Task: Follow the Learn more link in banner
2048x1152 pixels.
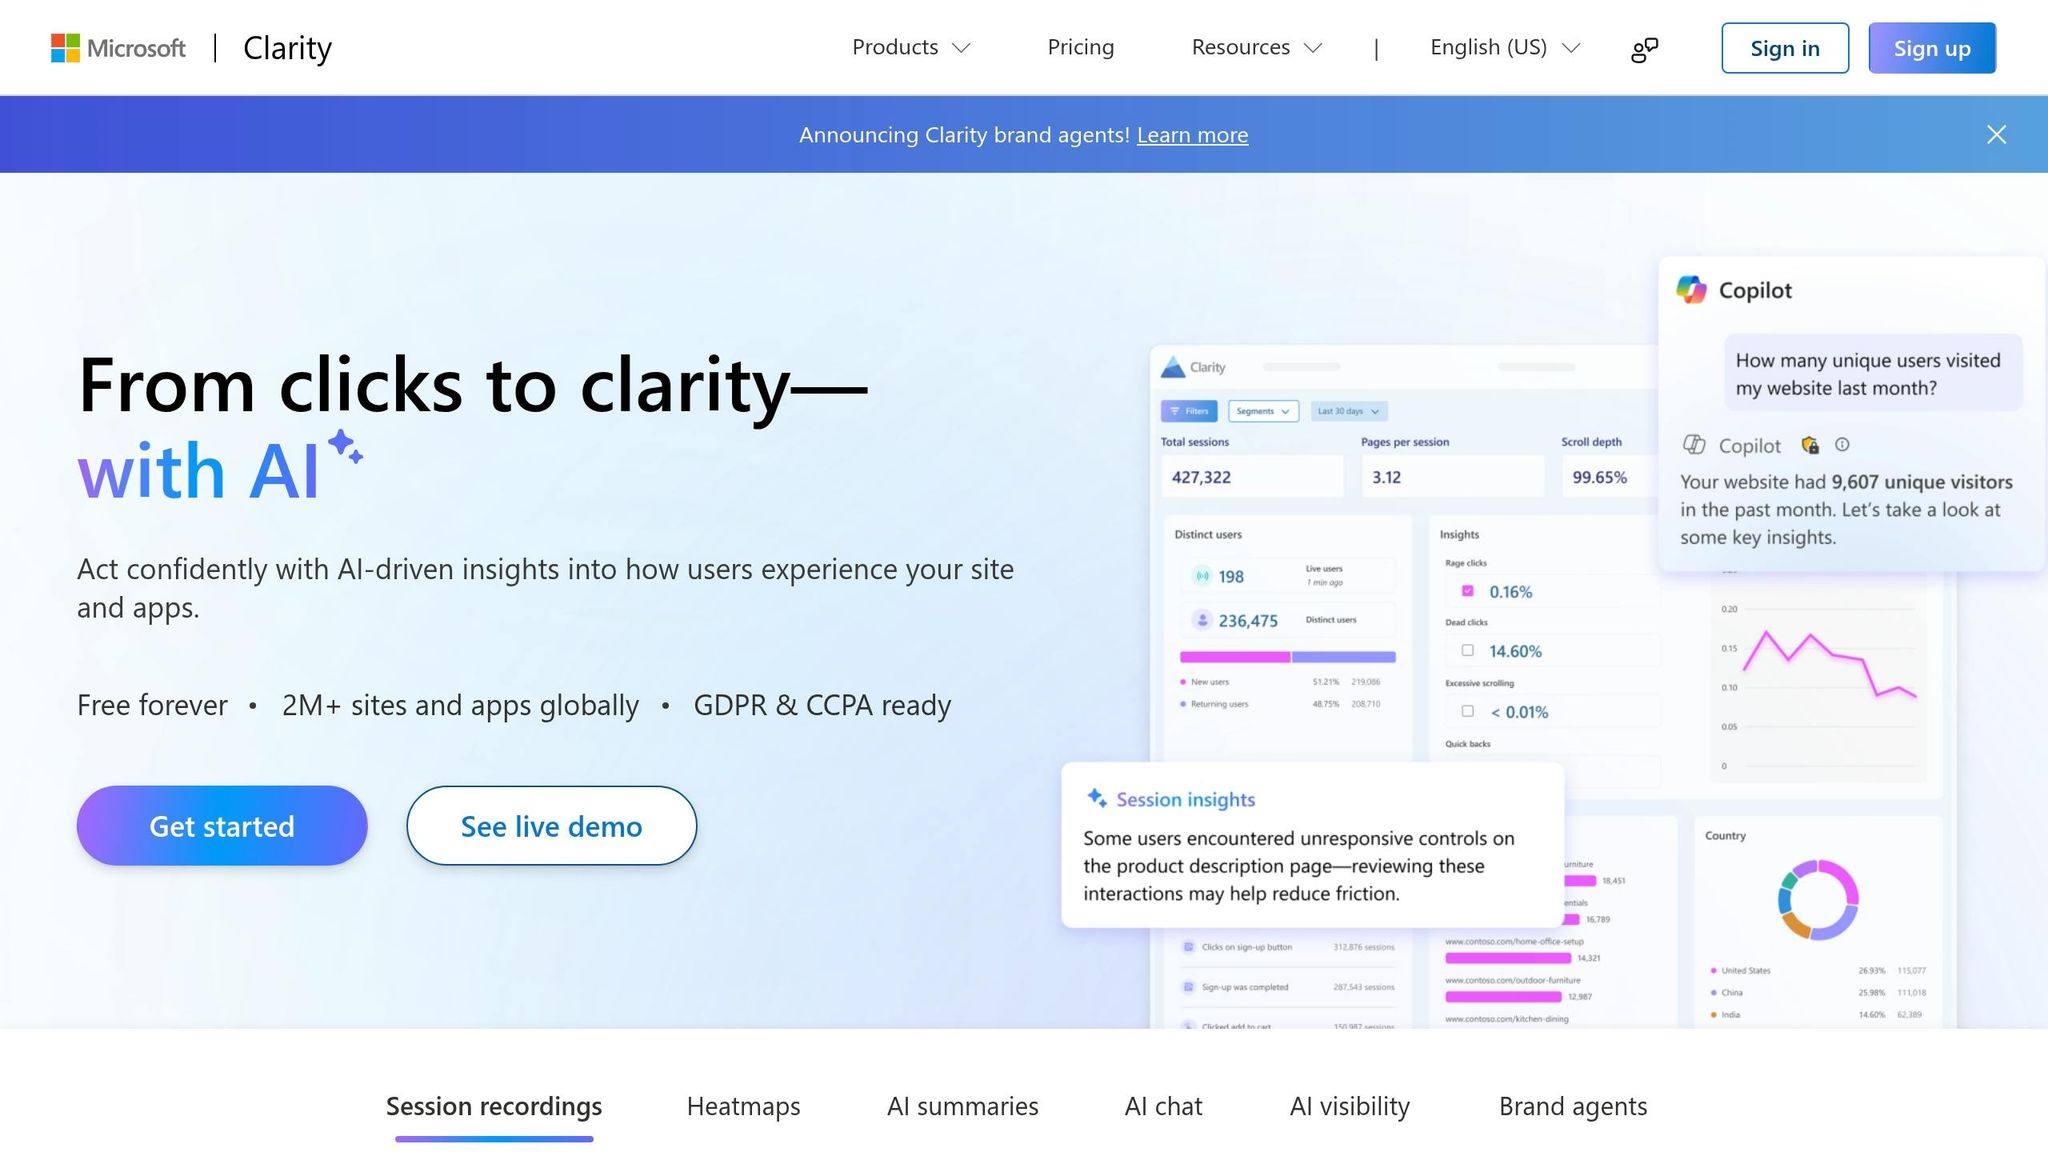Action: [1192, 135]
